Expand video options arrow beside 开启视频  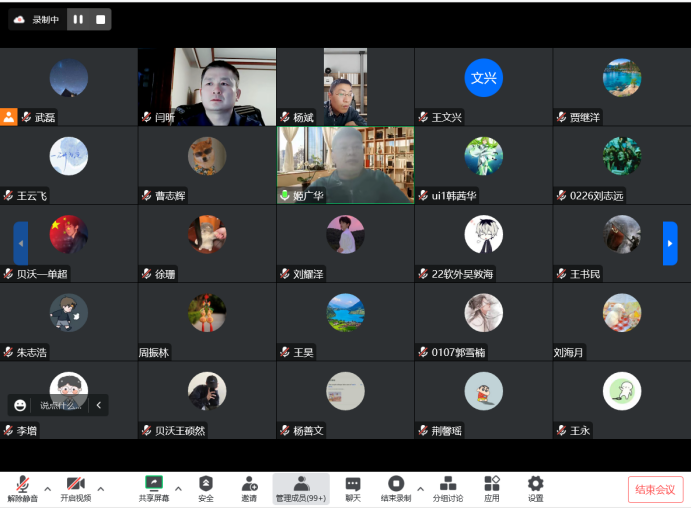tap(100, 489)
